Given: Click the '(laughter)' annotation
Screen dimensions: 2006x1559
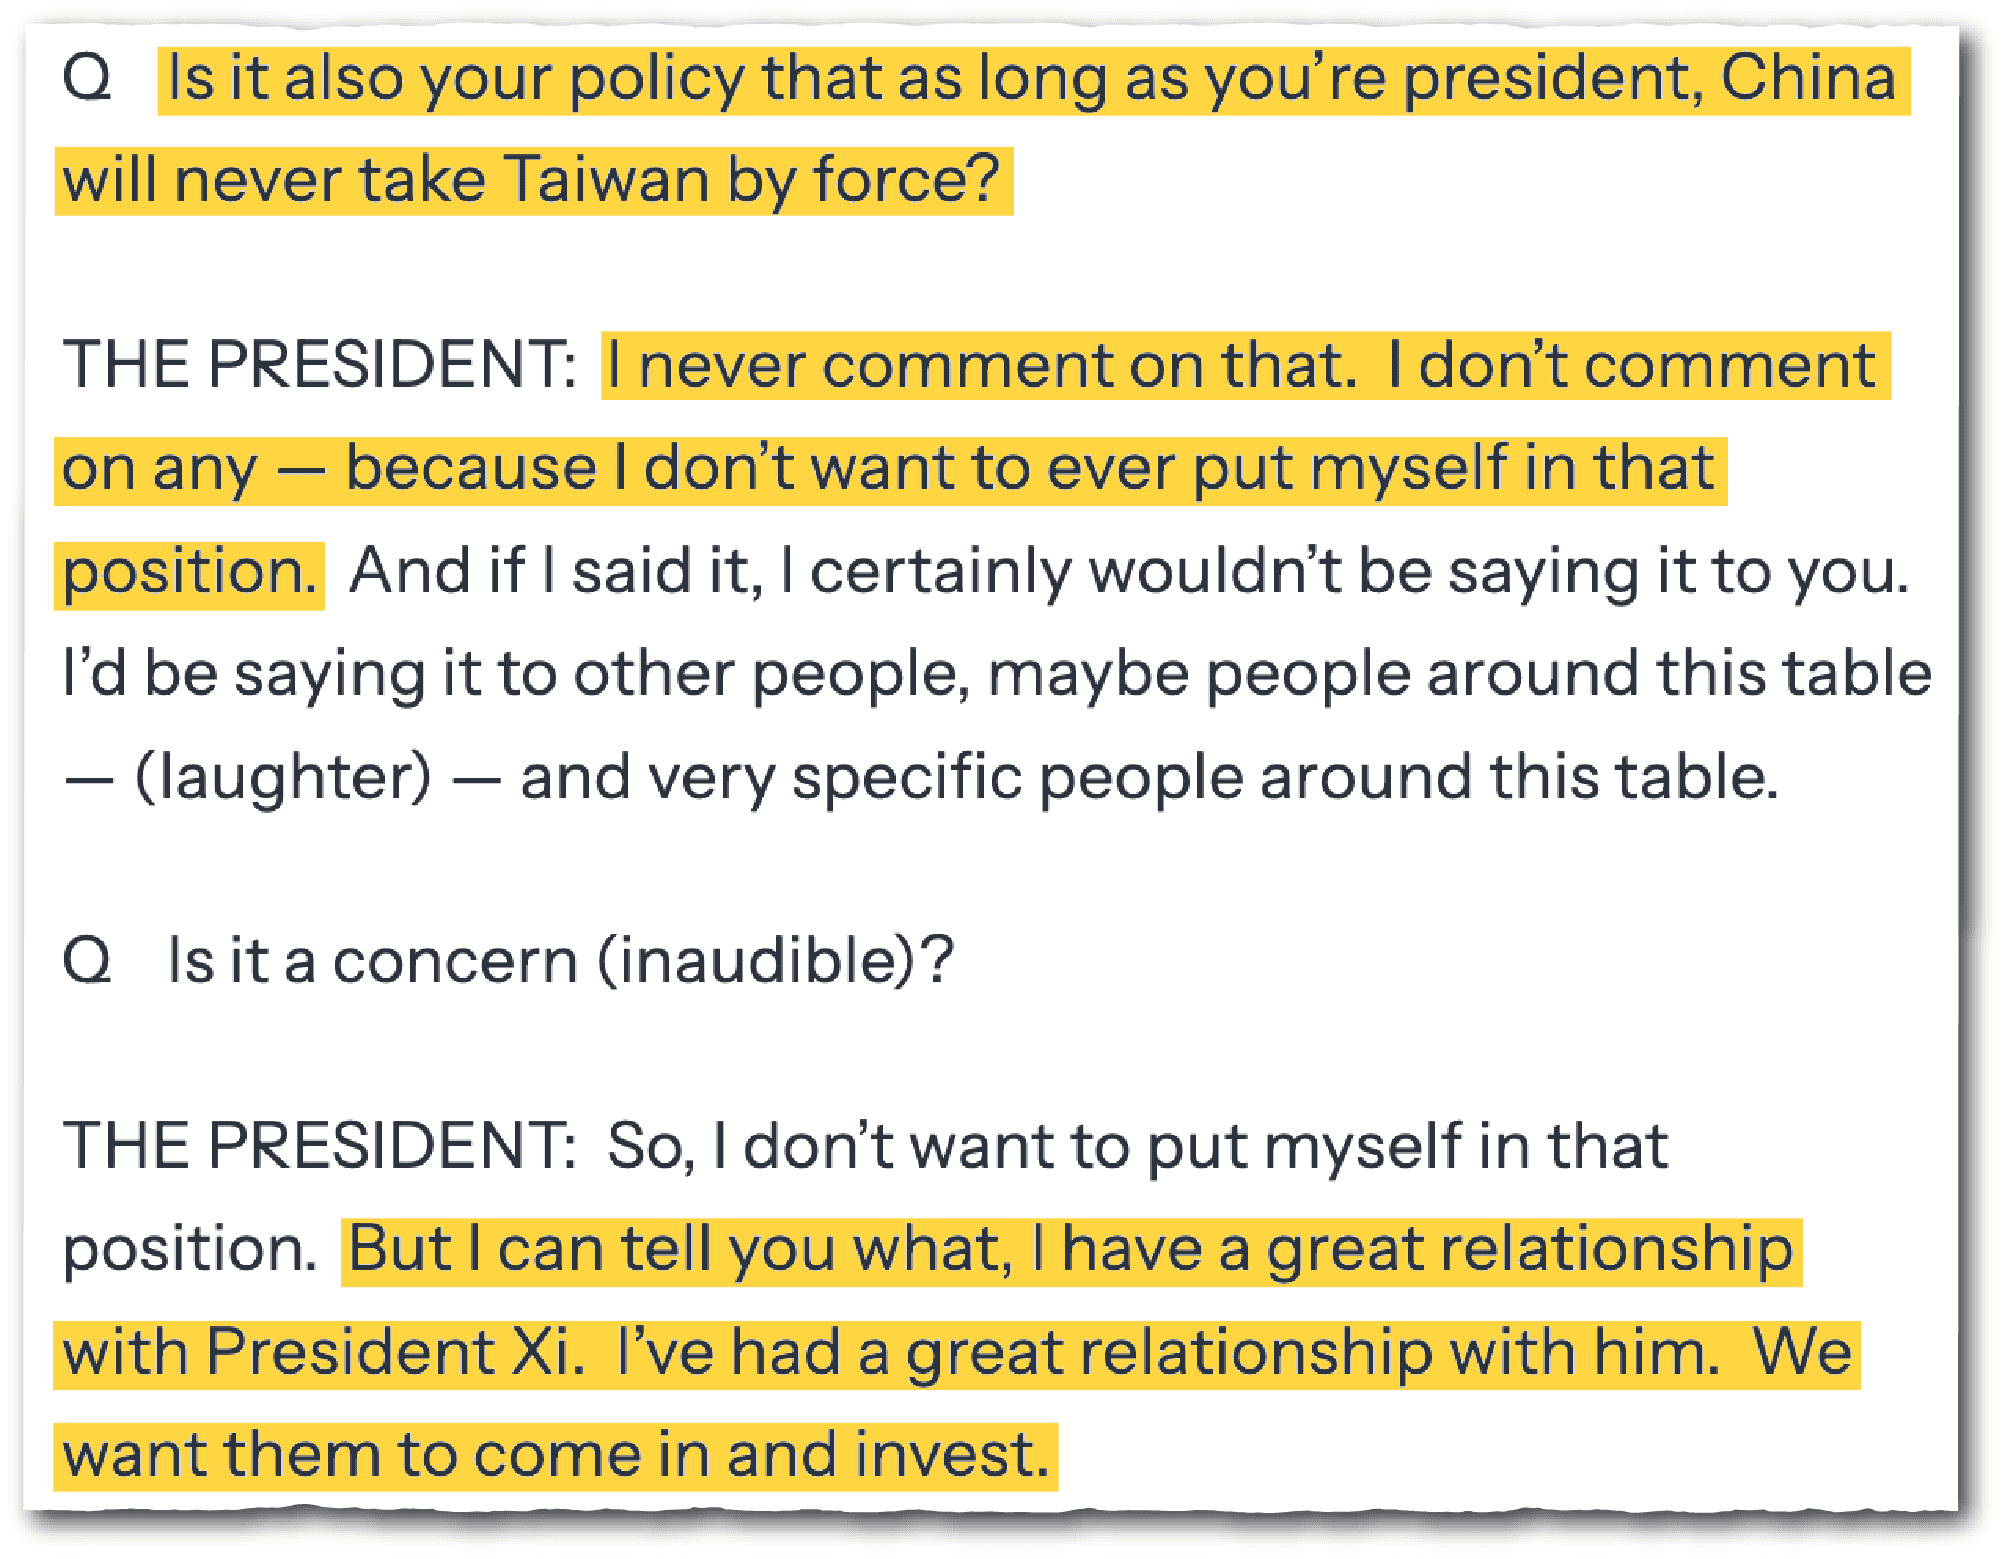Looking at the screenshot, I should pos(284,778).
